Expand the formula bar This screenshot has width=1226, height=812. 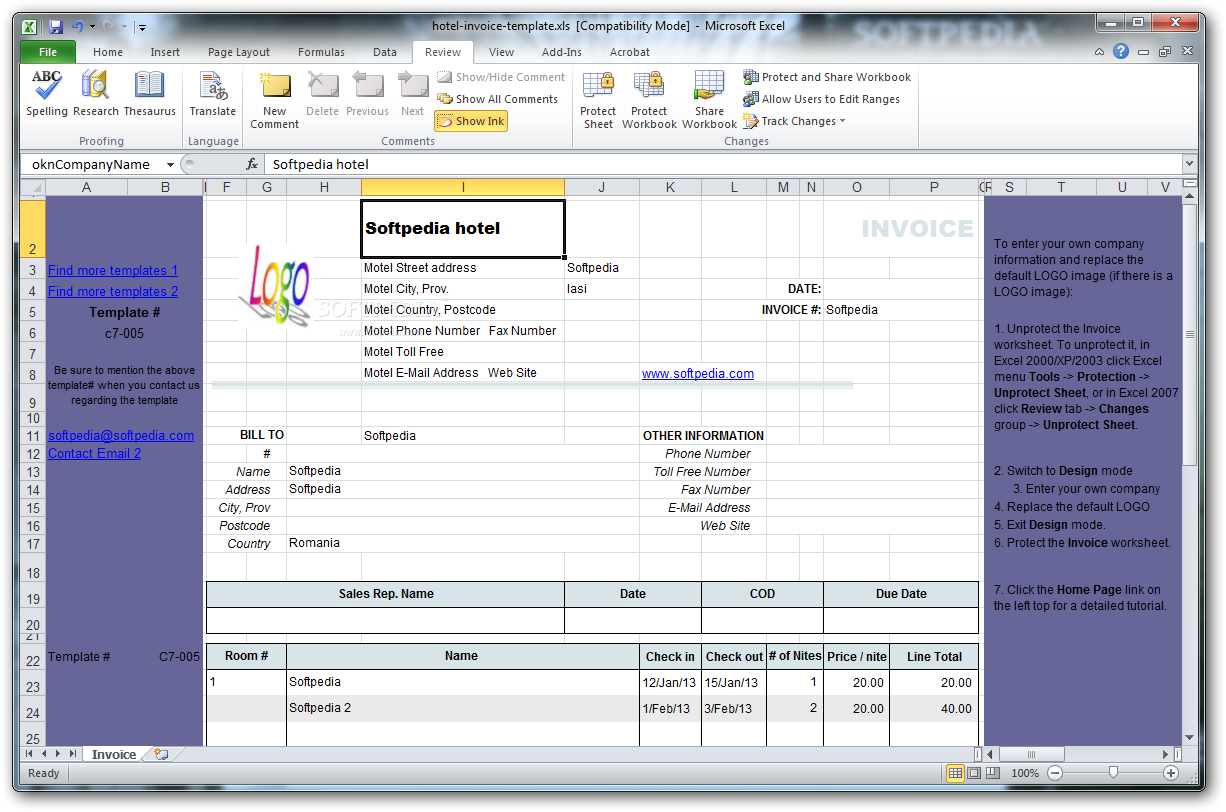[x=1189, y=164]
